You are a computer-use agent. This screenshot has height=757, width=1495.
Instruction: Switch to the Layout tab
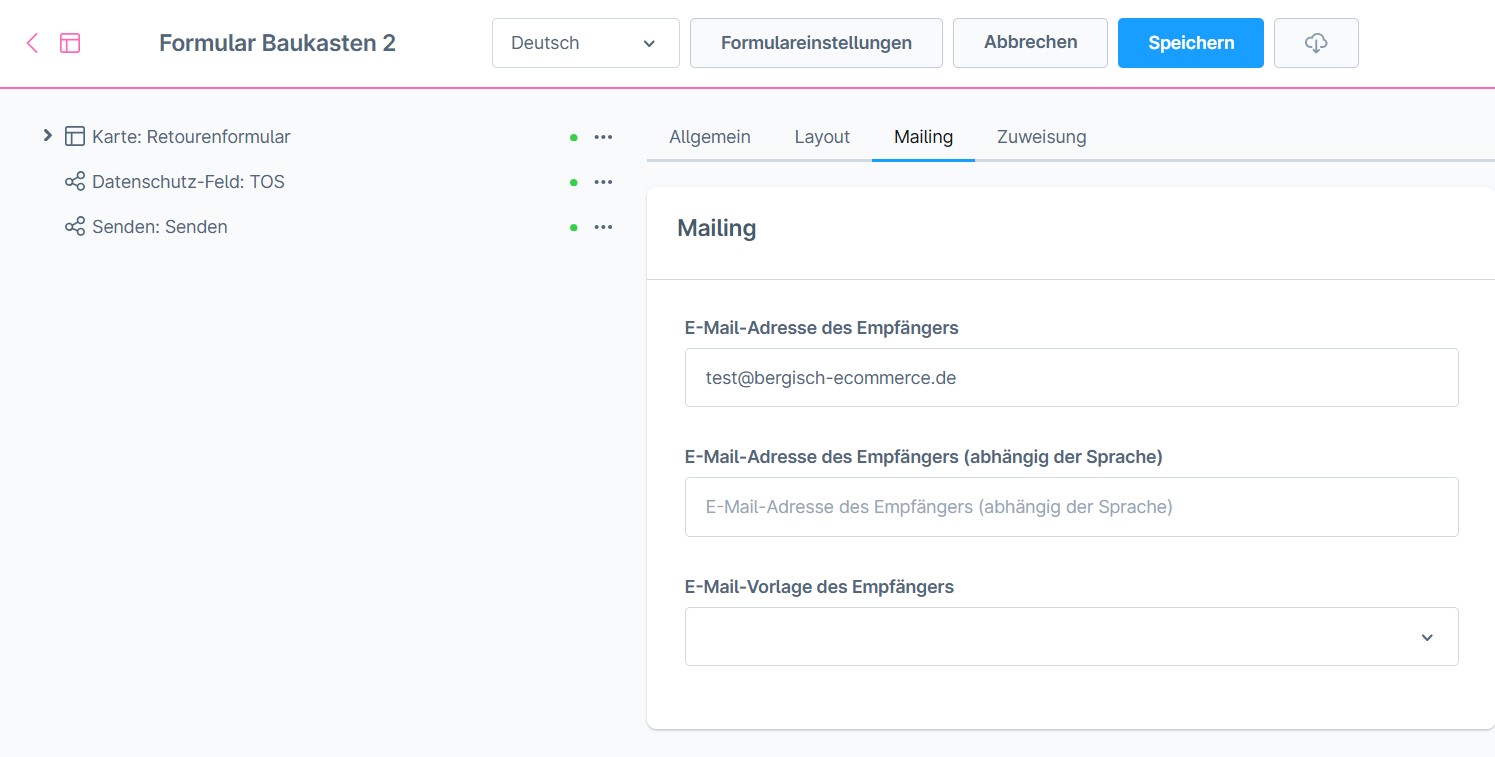click(822, 137)
